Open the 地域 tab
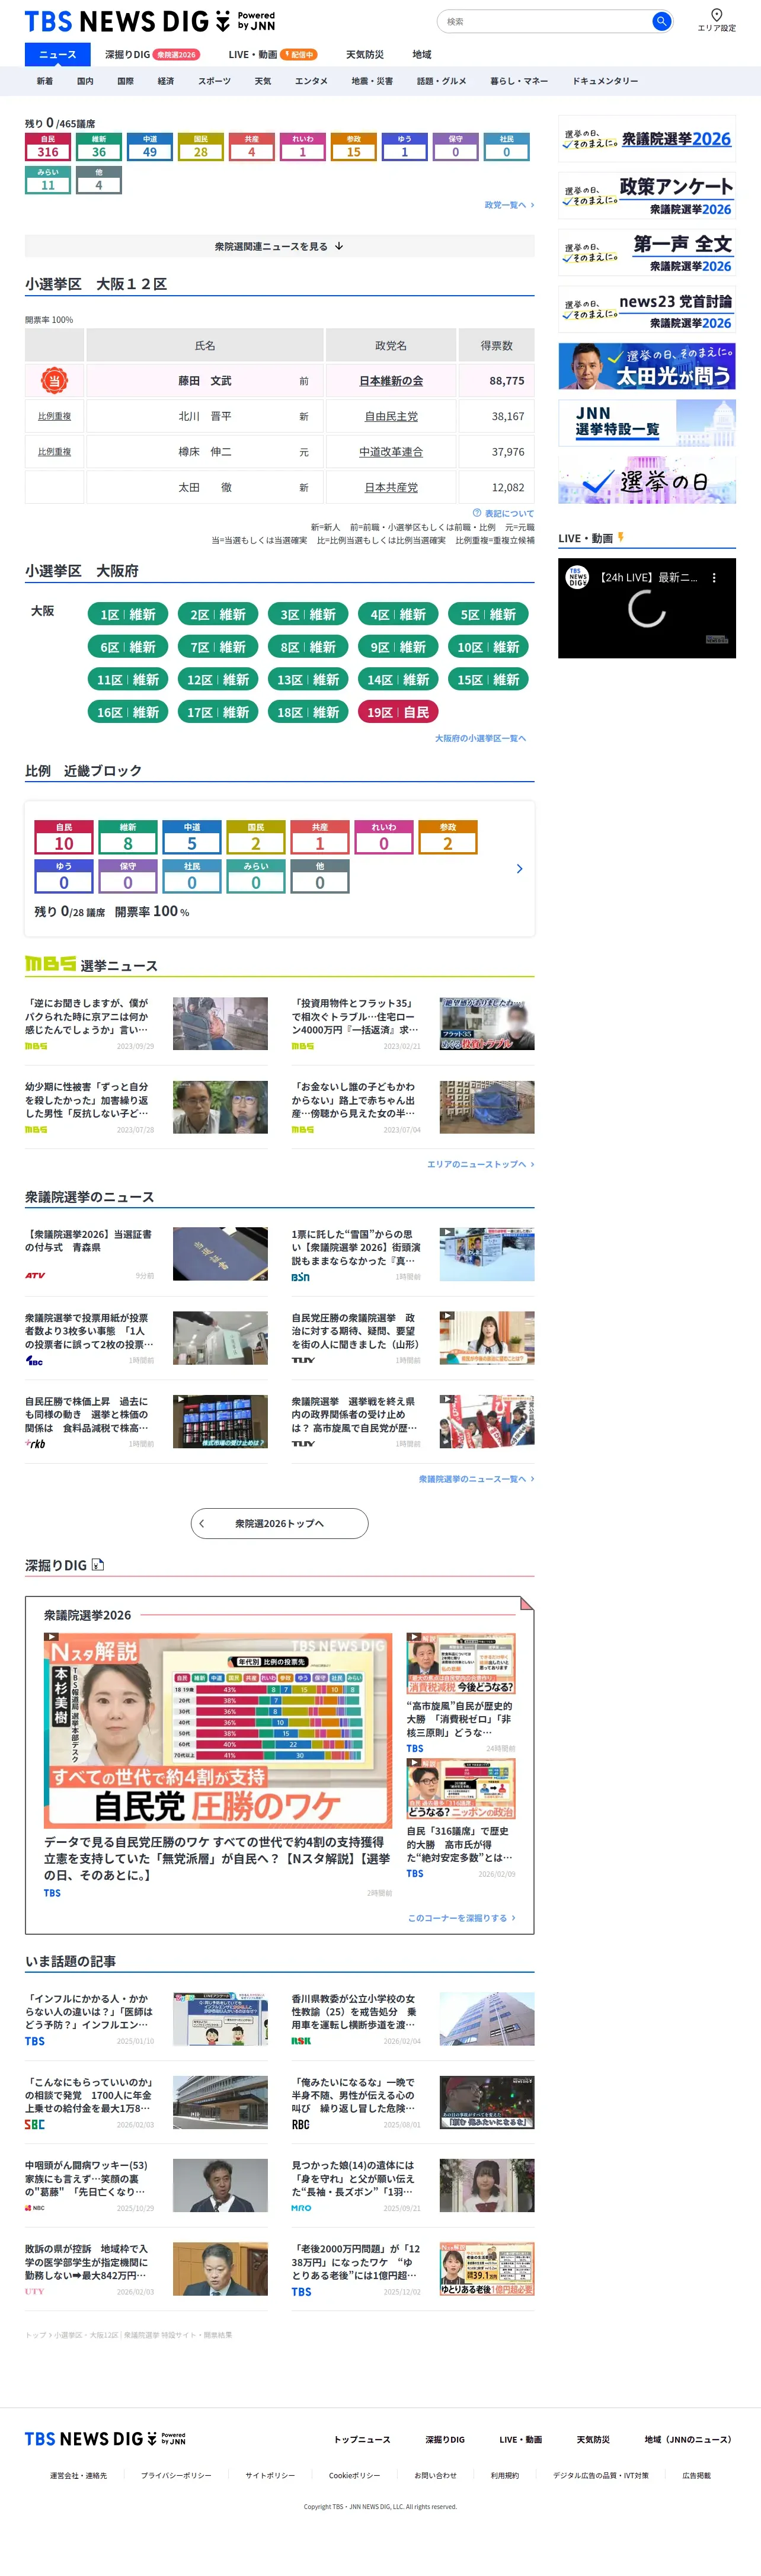Screen dimensions: 761x2576 coord(422,55)
